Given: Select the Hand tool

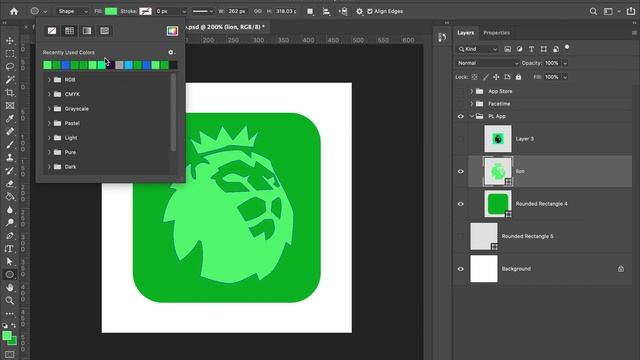Looking at the screenshot, I should [x=10, y=288].
